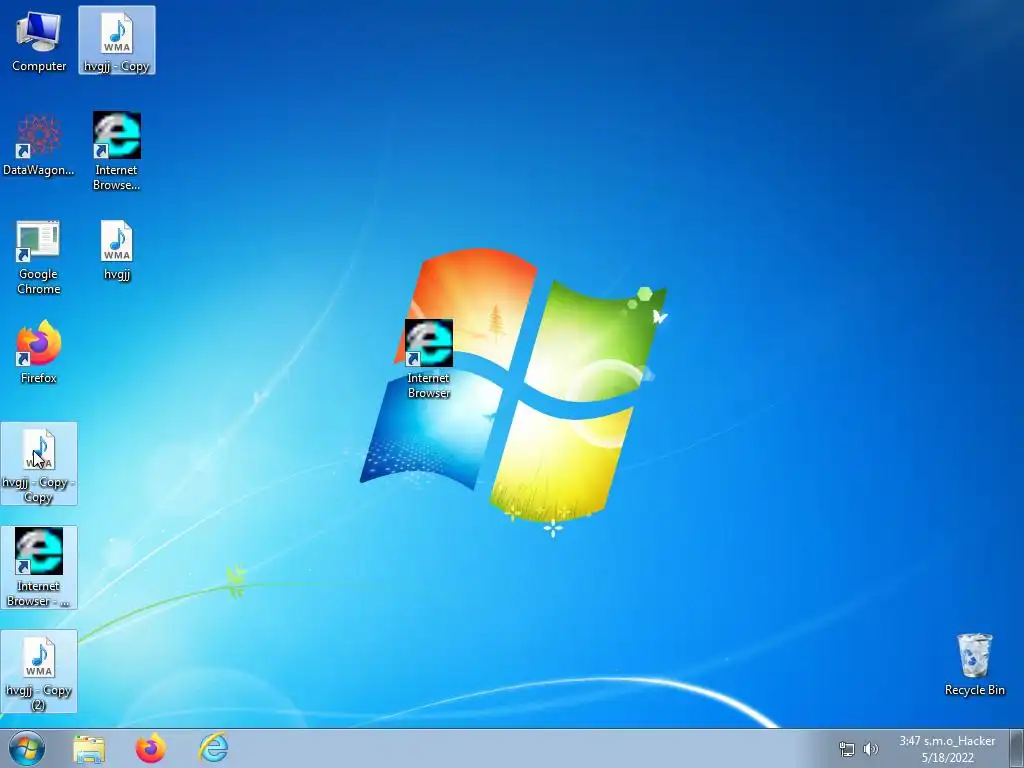1024x768 pixels.
Task: Open the network status tray icon
Action: 846,749
